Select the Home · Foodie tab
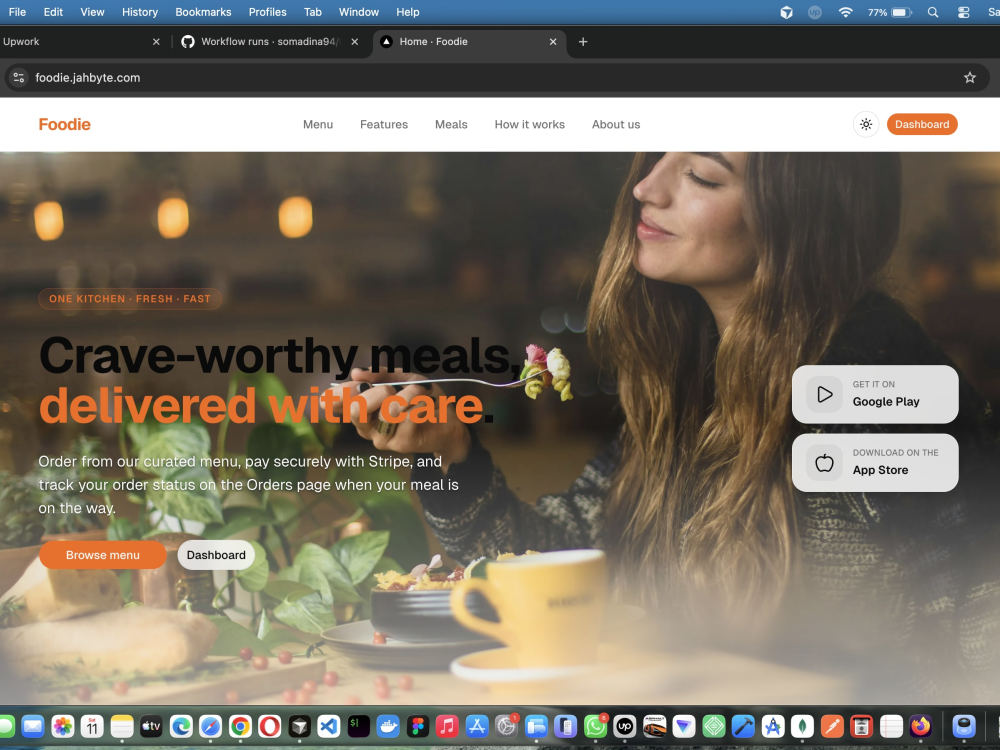The image size is (1000, 750). point(469,41)
